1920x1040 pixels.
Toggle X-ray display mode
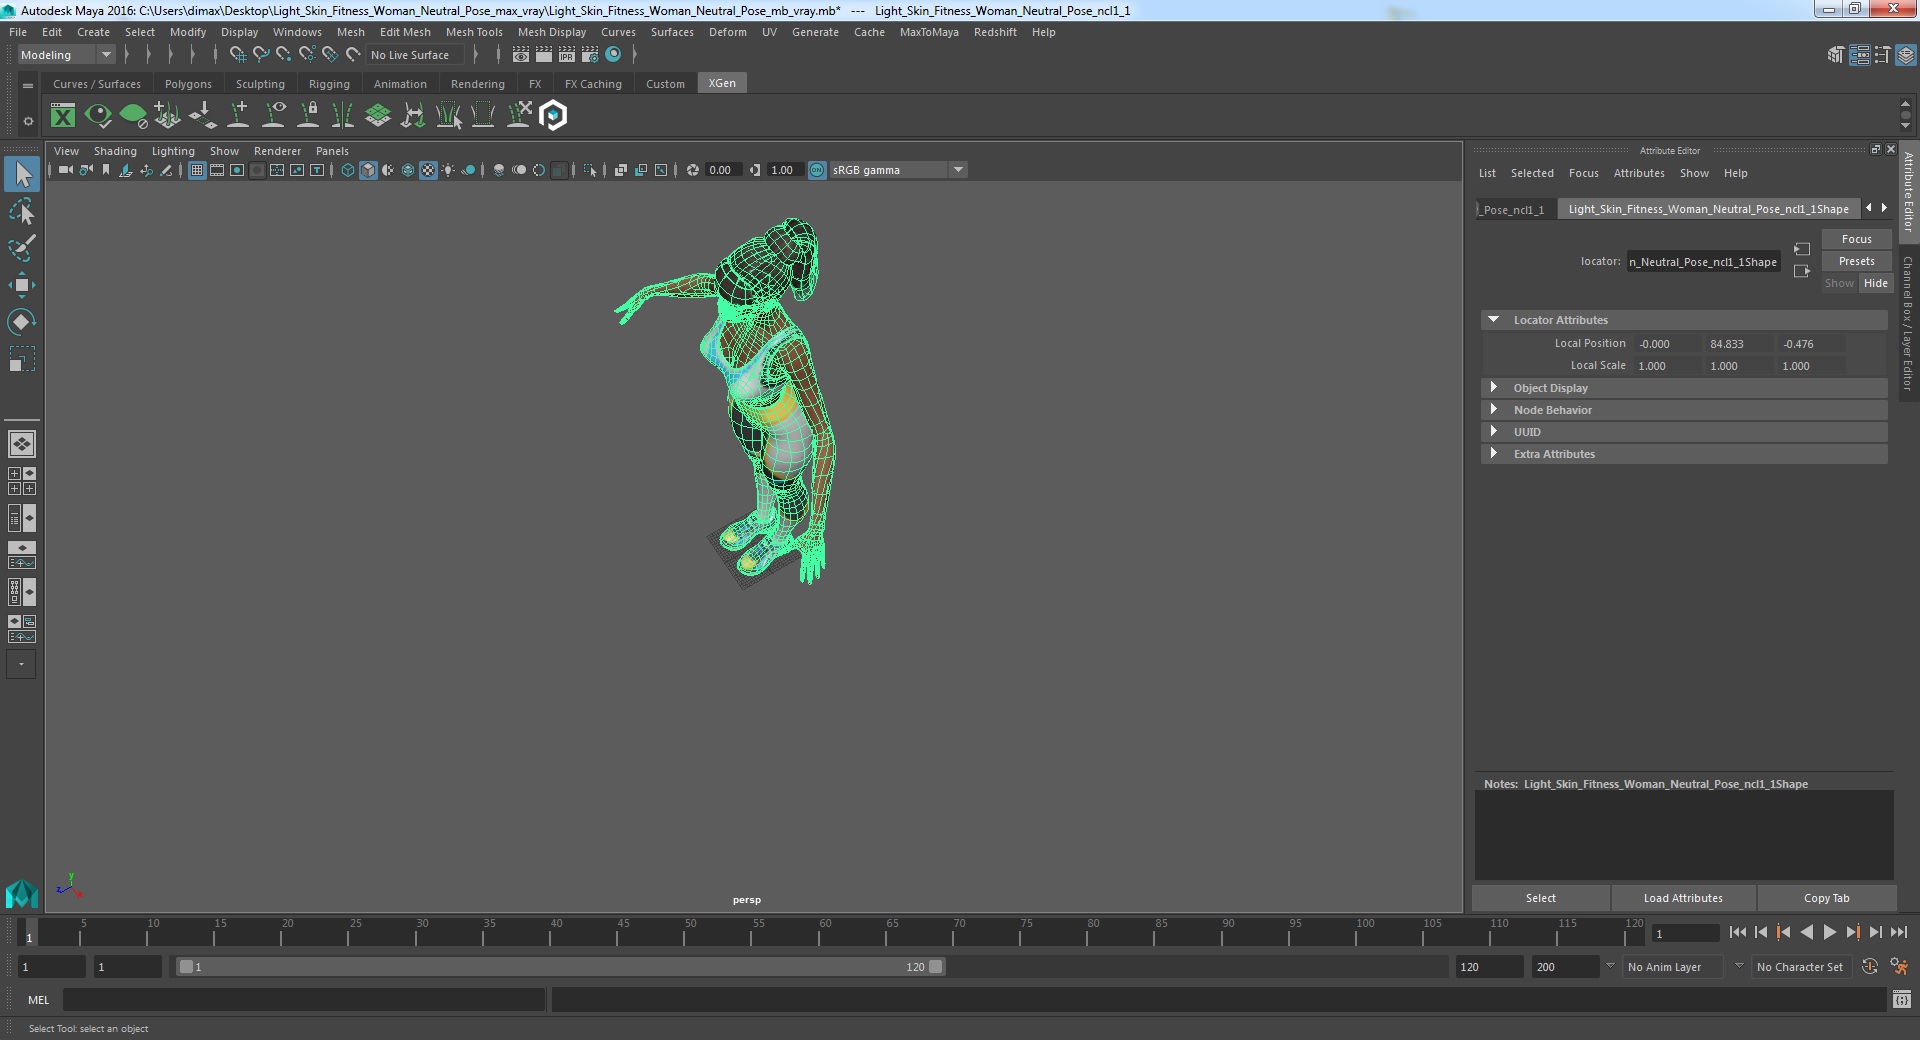tap(620, 170)
